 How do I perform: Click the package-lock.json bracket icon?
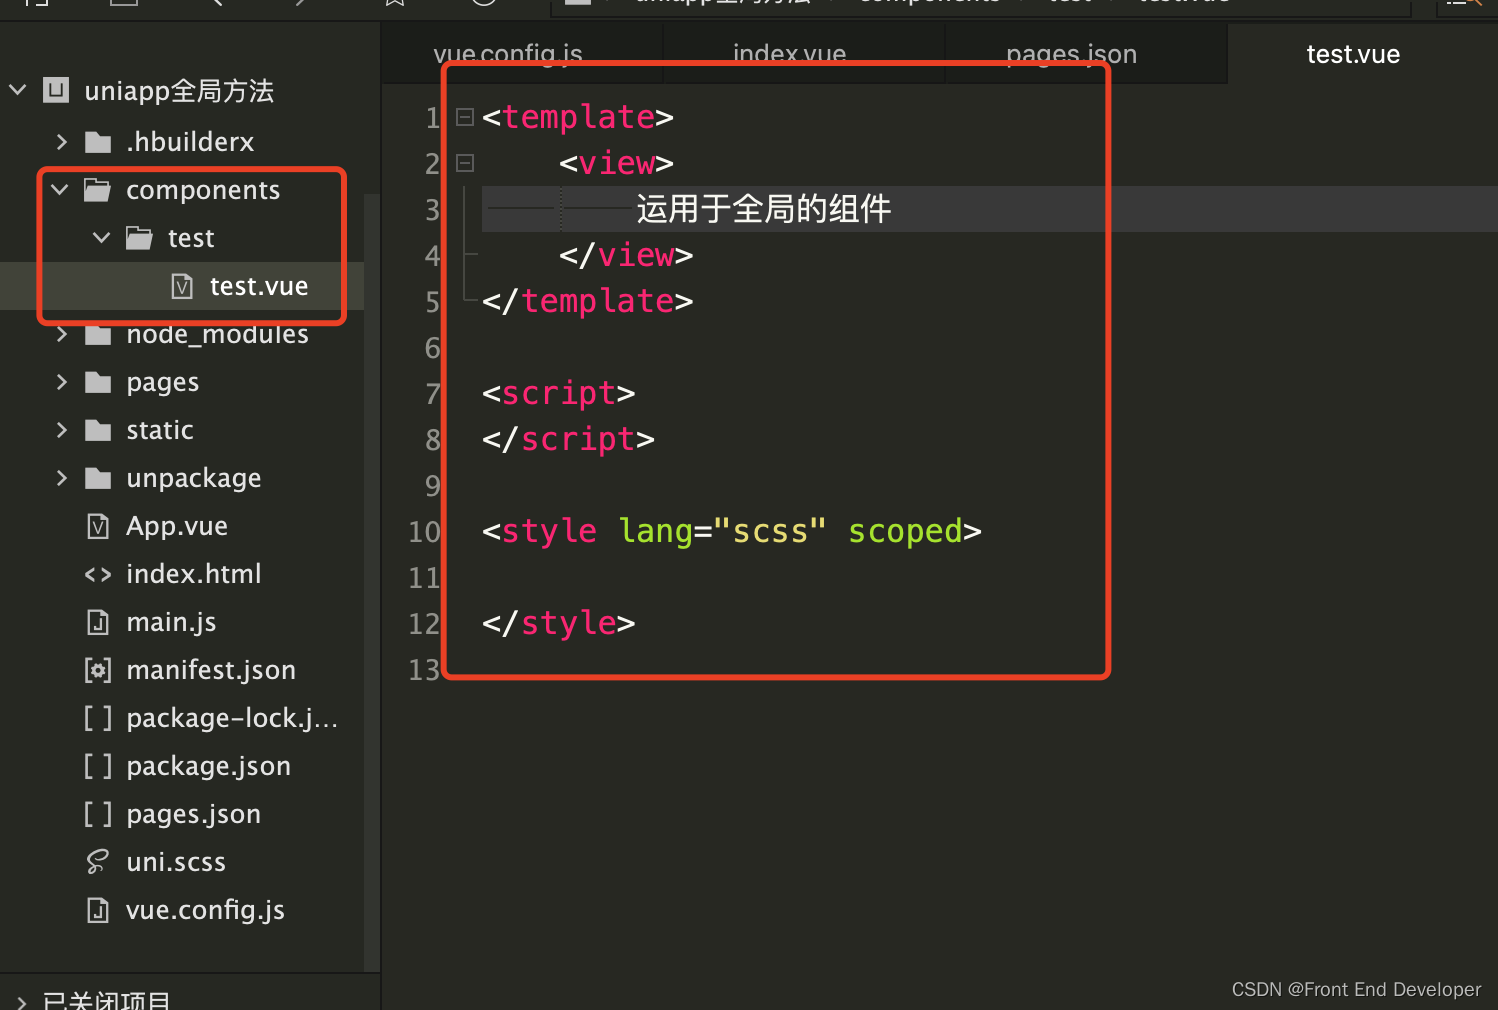point(98,718)
